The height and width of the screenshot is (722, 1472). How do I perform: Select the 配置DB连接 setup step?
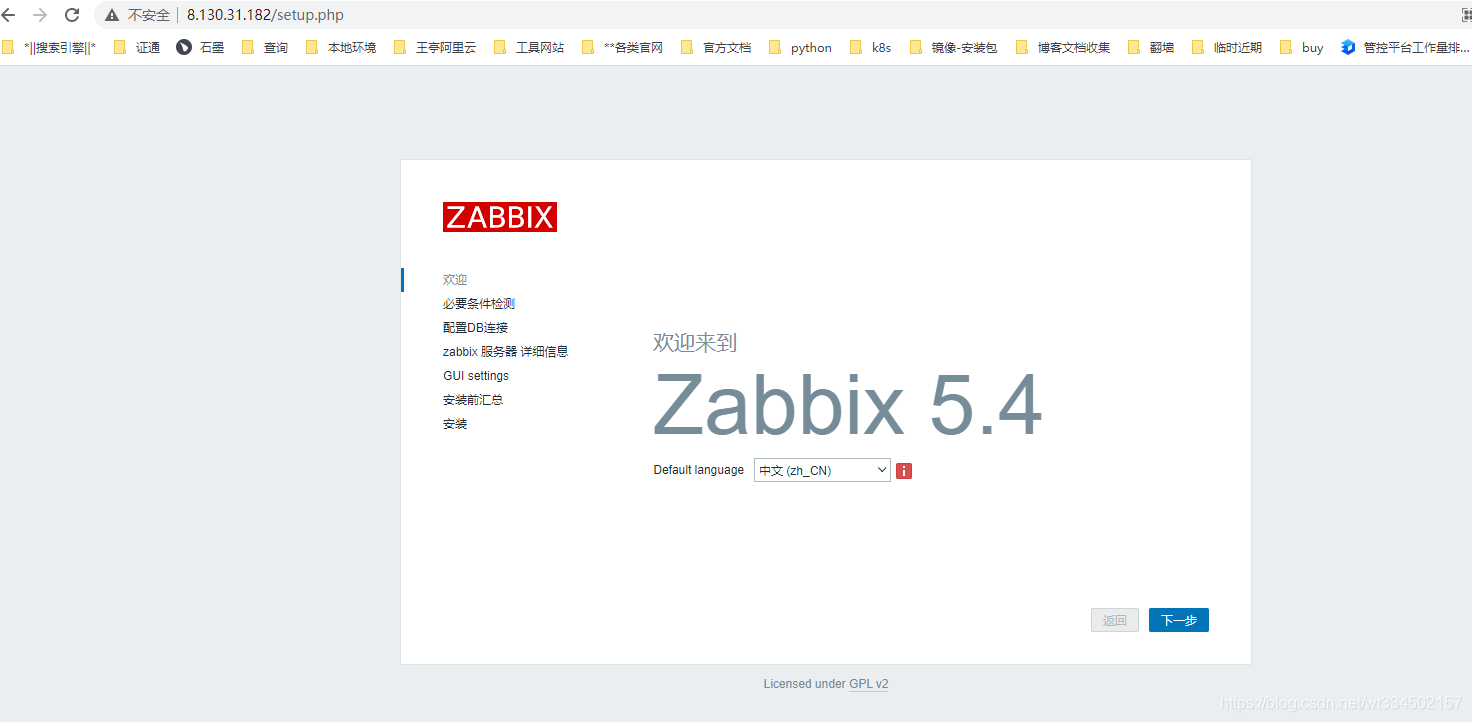[476, 328]
